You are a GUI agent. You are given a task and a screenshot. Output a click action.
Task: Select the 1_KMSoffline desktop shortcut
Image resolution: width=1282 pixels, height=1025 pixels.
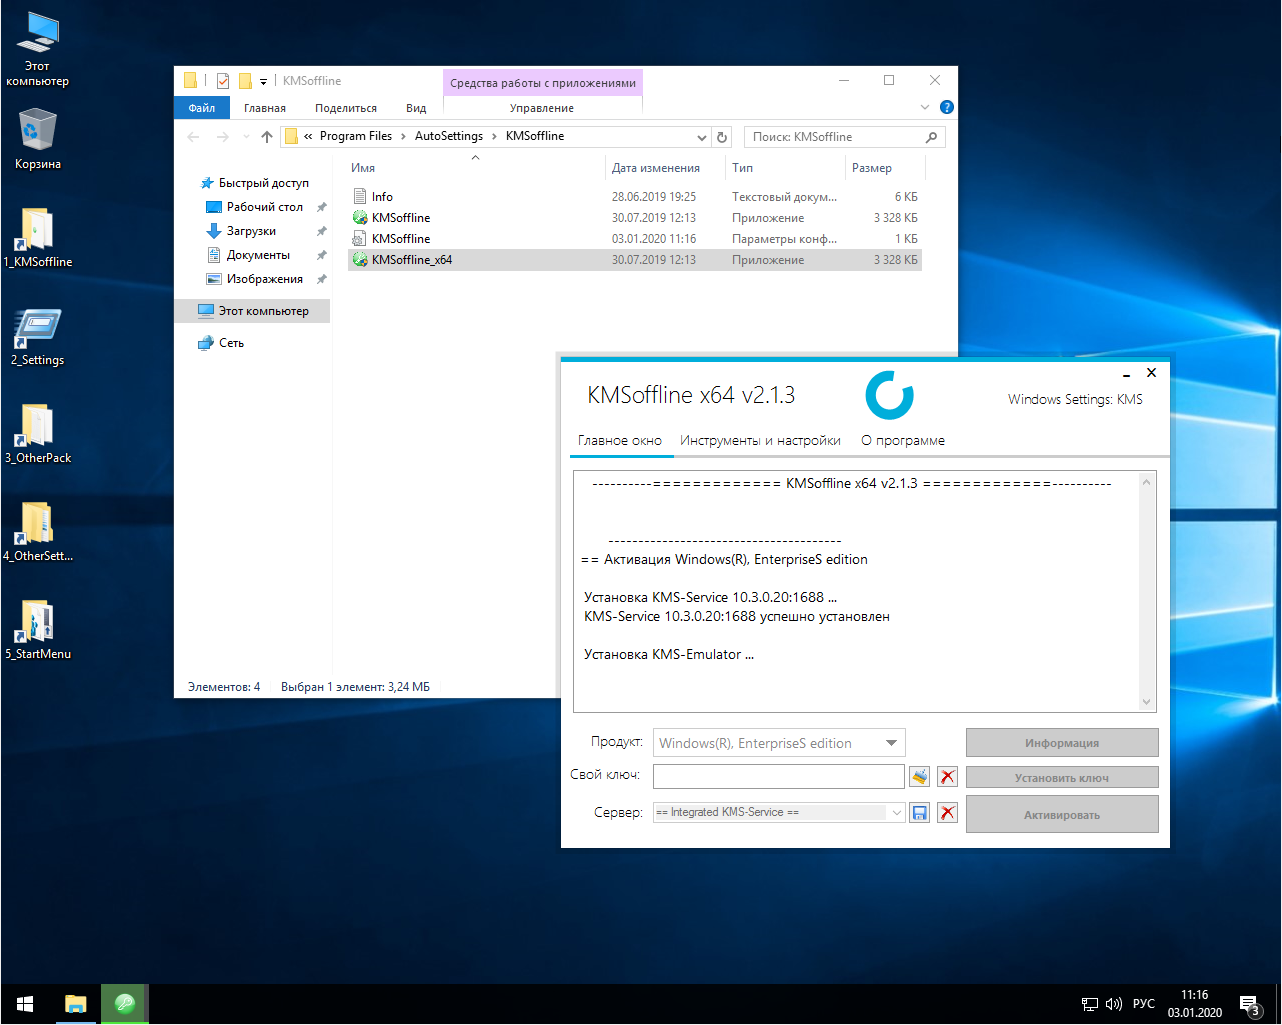(37, 237)
